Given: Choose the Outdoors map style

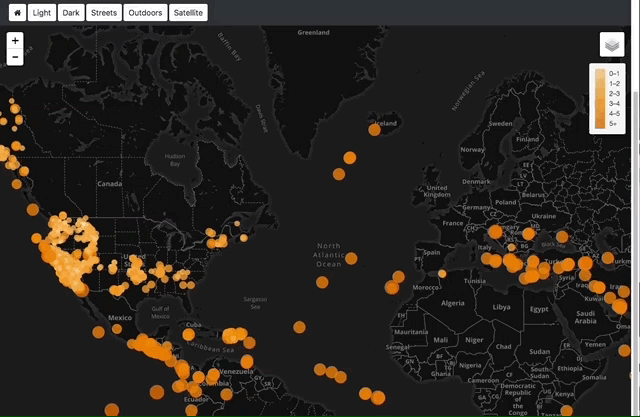Looking at the screenshot, I should (145, 13).
